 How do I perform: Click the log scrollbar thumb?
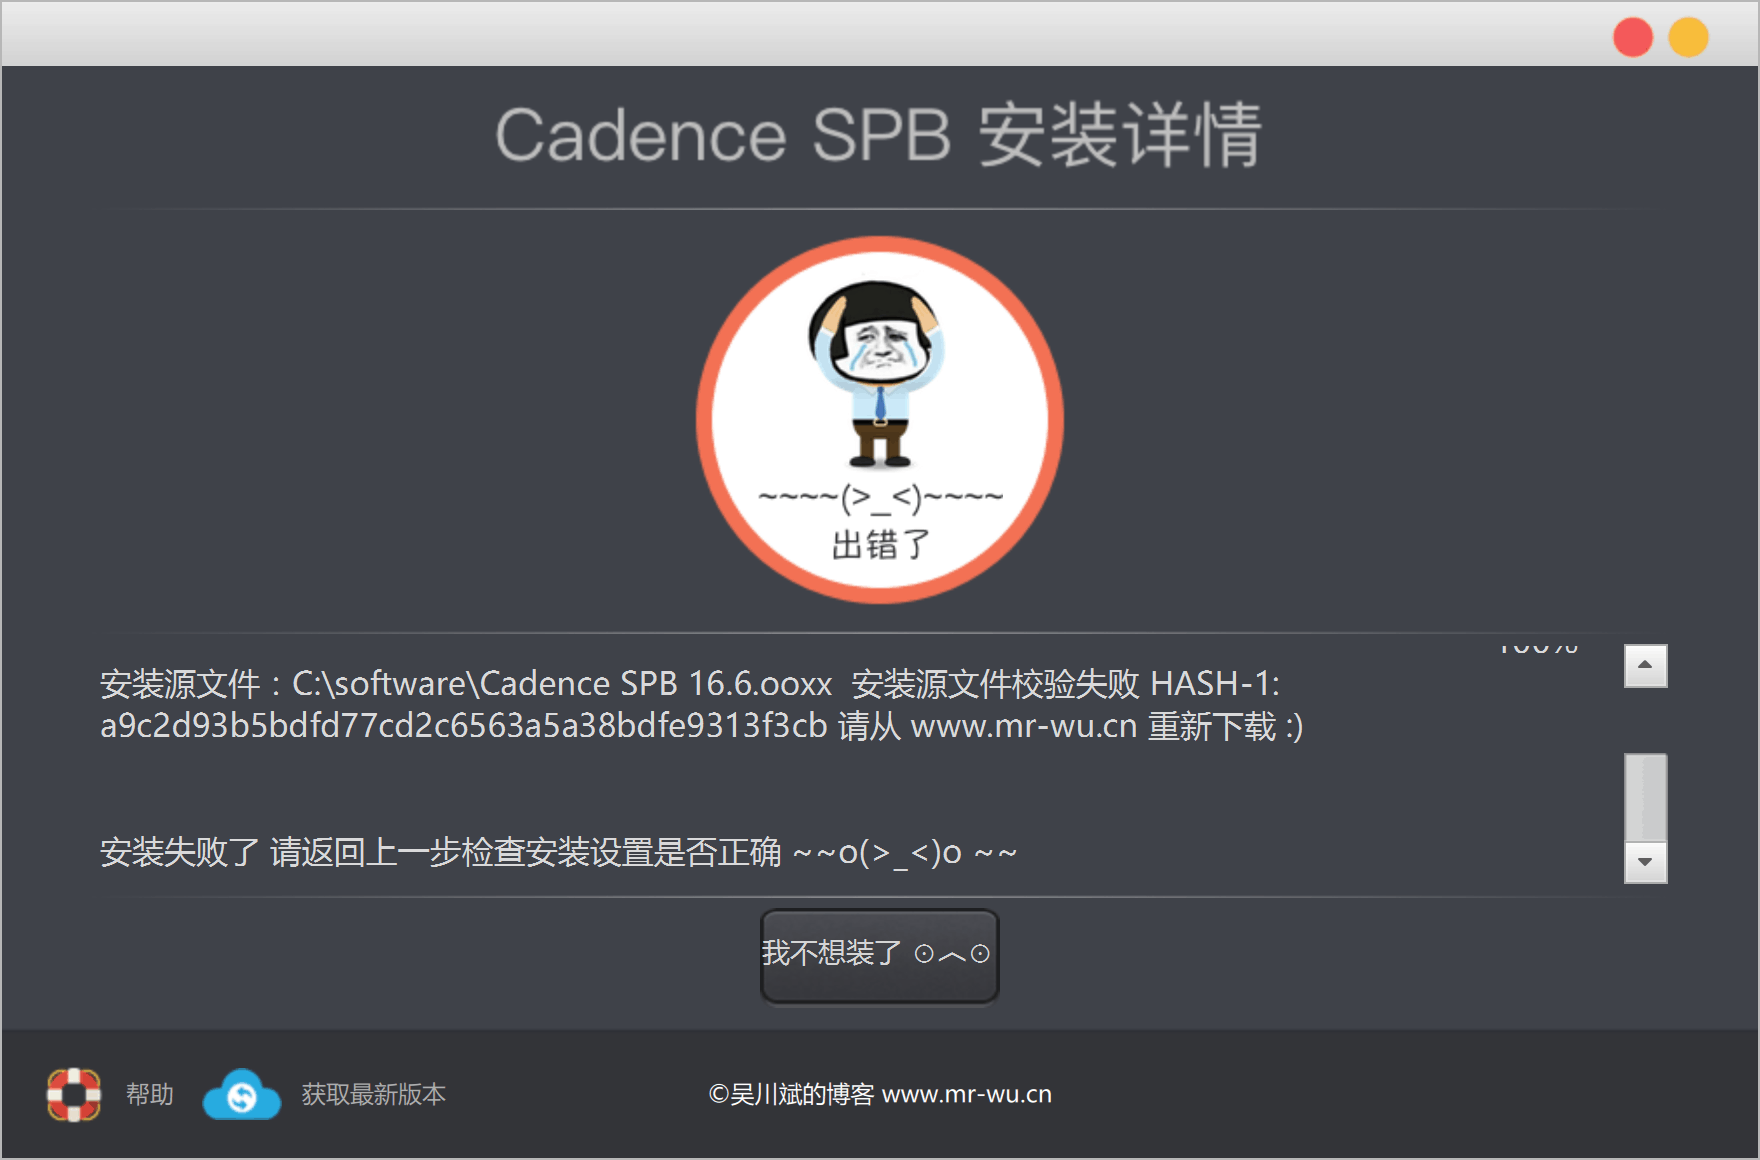(x=1645, y=797)
